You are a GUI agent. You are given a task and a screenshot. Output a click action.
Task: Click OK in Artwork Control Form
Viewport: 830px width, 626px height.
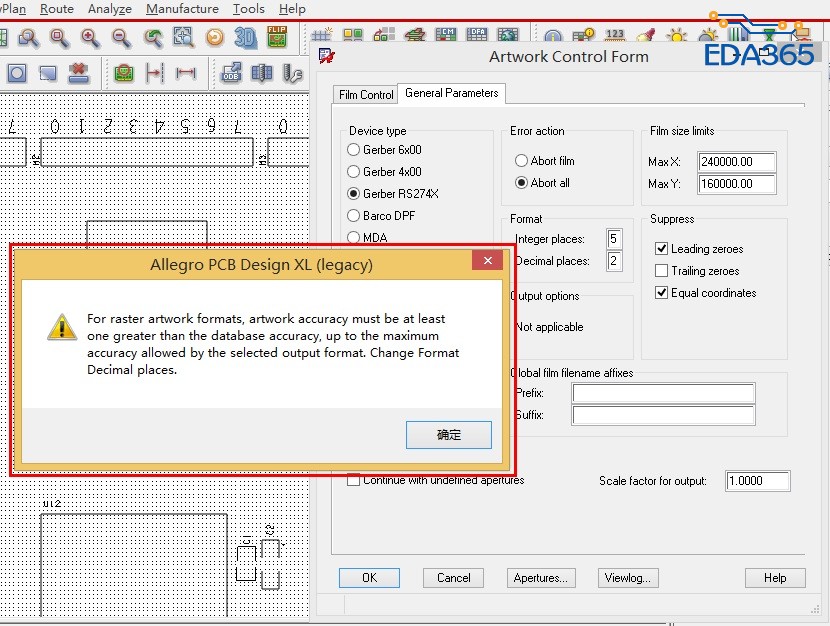[x=369, y=578]
